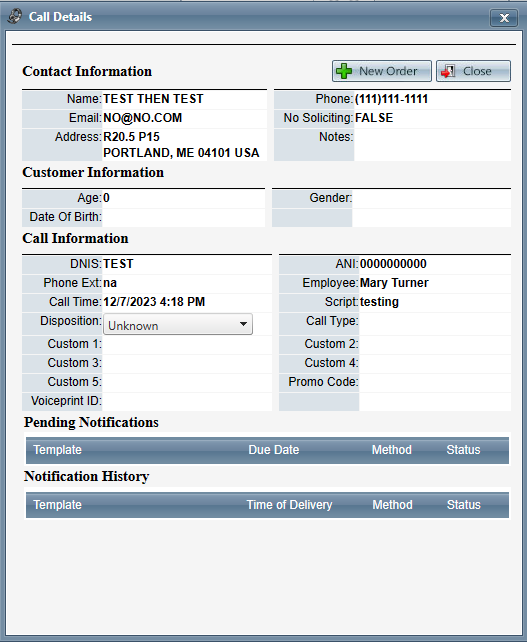
Task: Click Status header in Pending Notifications
Action: [463, 450]
